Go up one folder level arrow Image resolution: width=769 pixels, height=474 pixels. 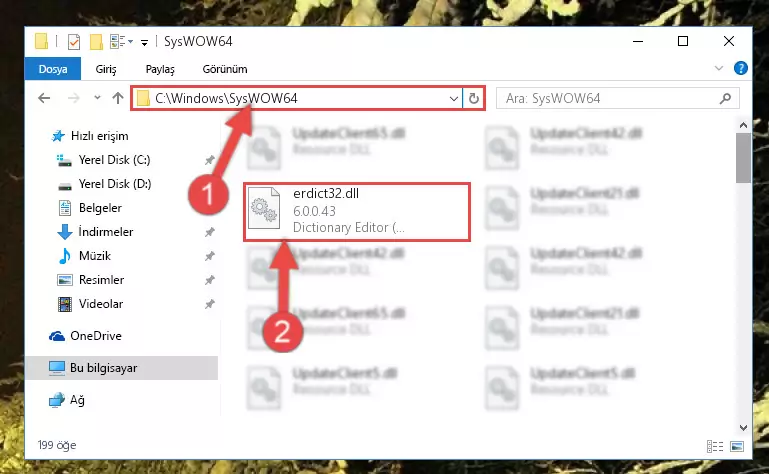click(118, 98)
